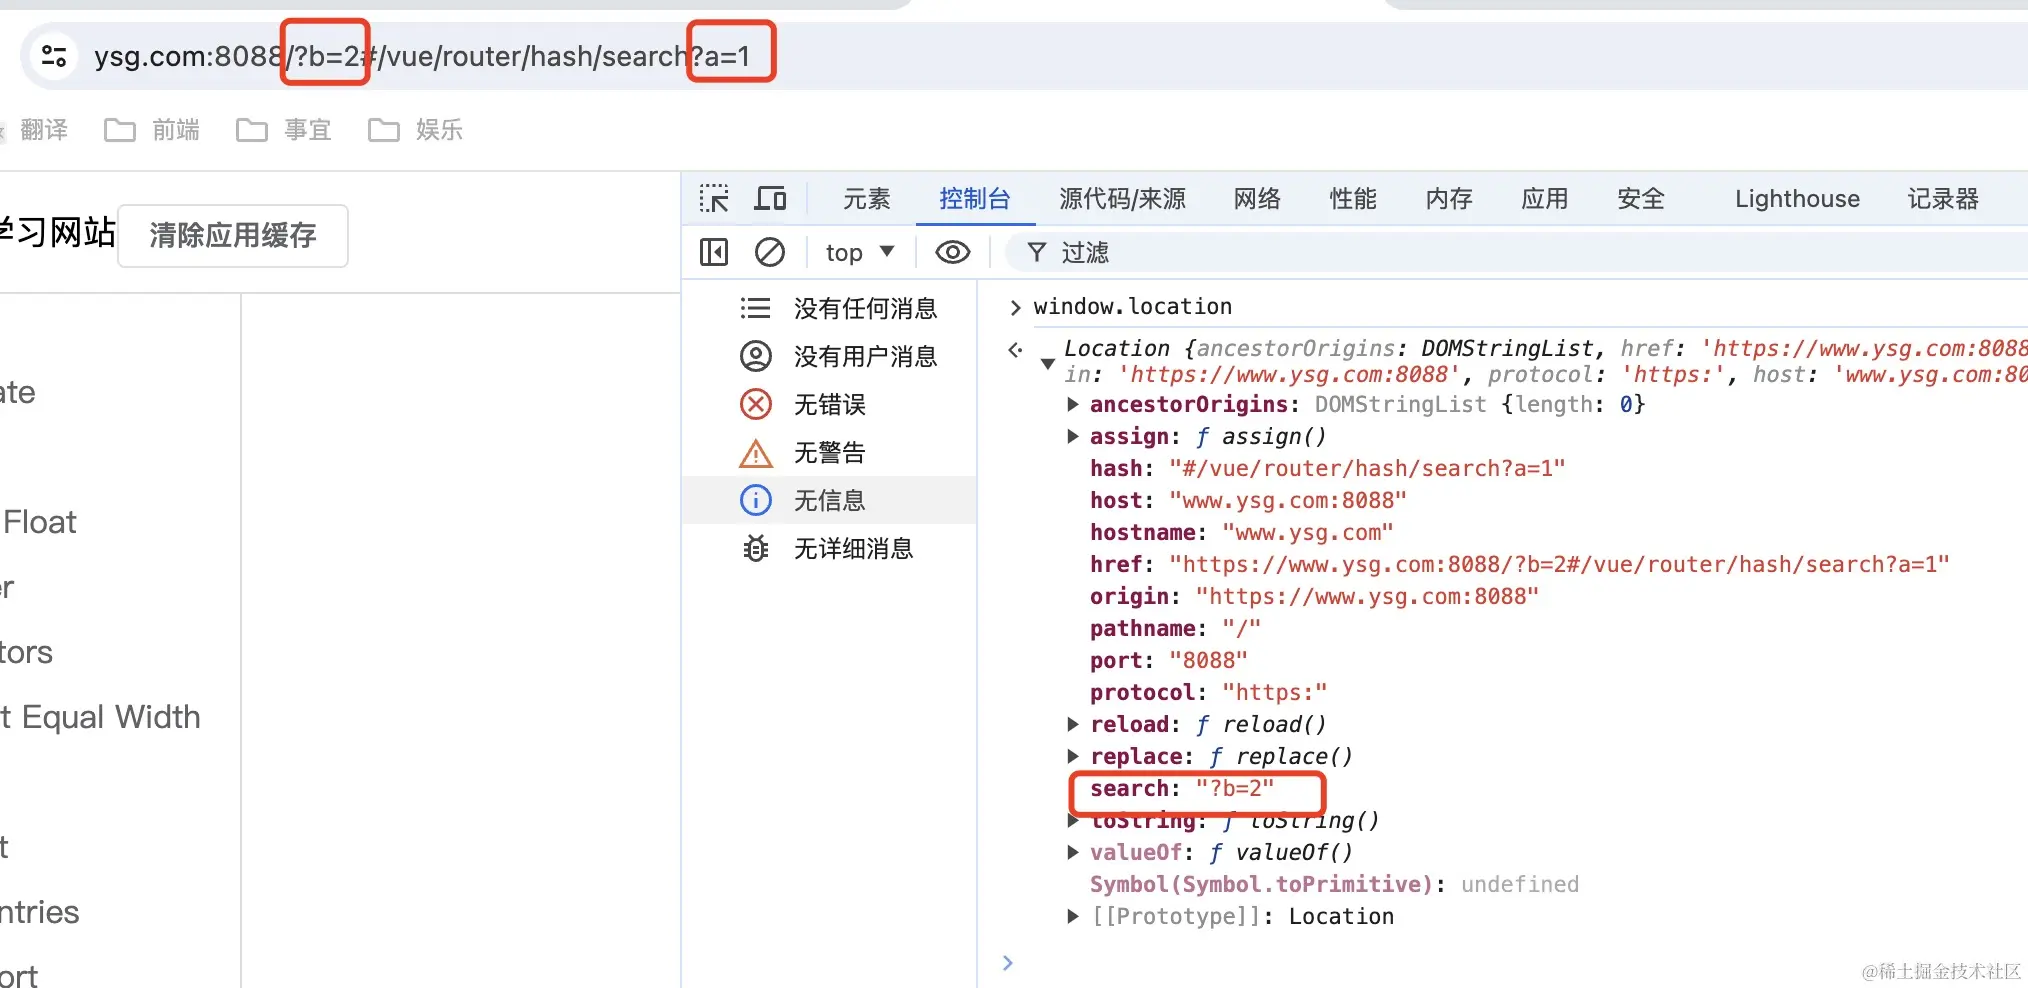The height and width of the screenshot is (988, 2028).
Task: Click the search value "?b=2"
Action: click(x=1235, y=788)
